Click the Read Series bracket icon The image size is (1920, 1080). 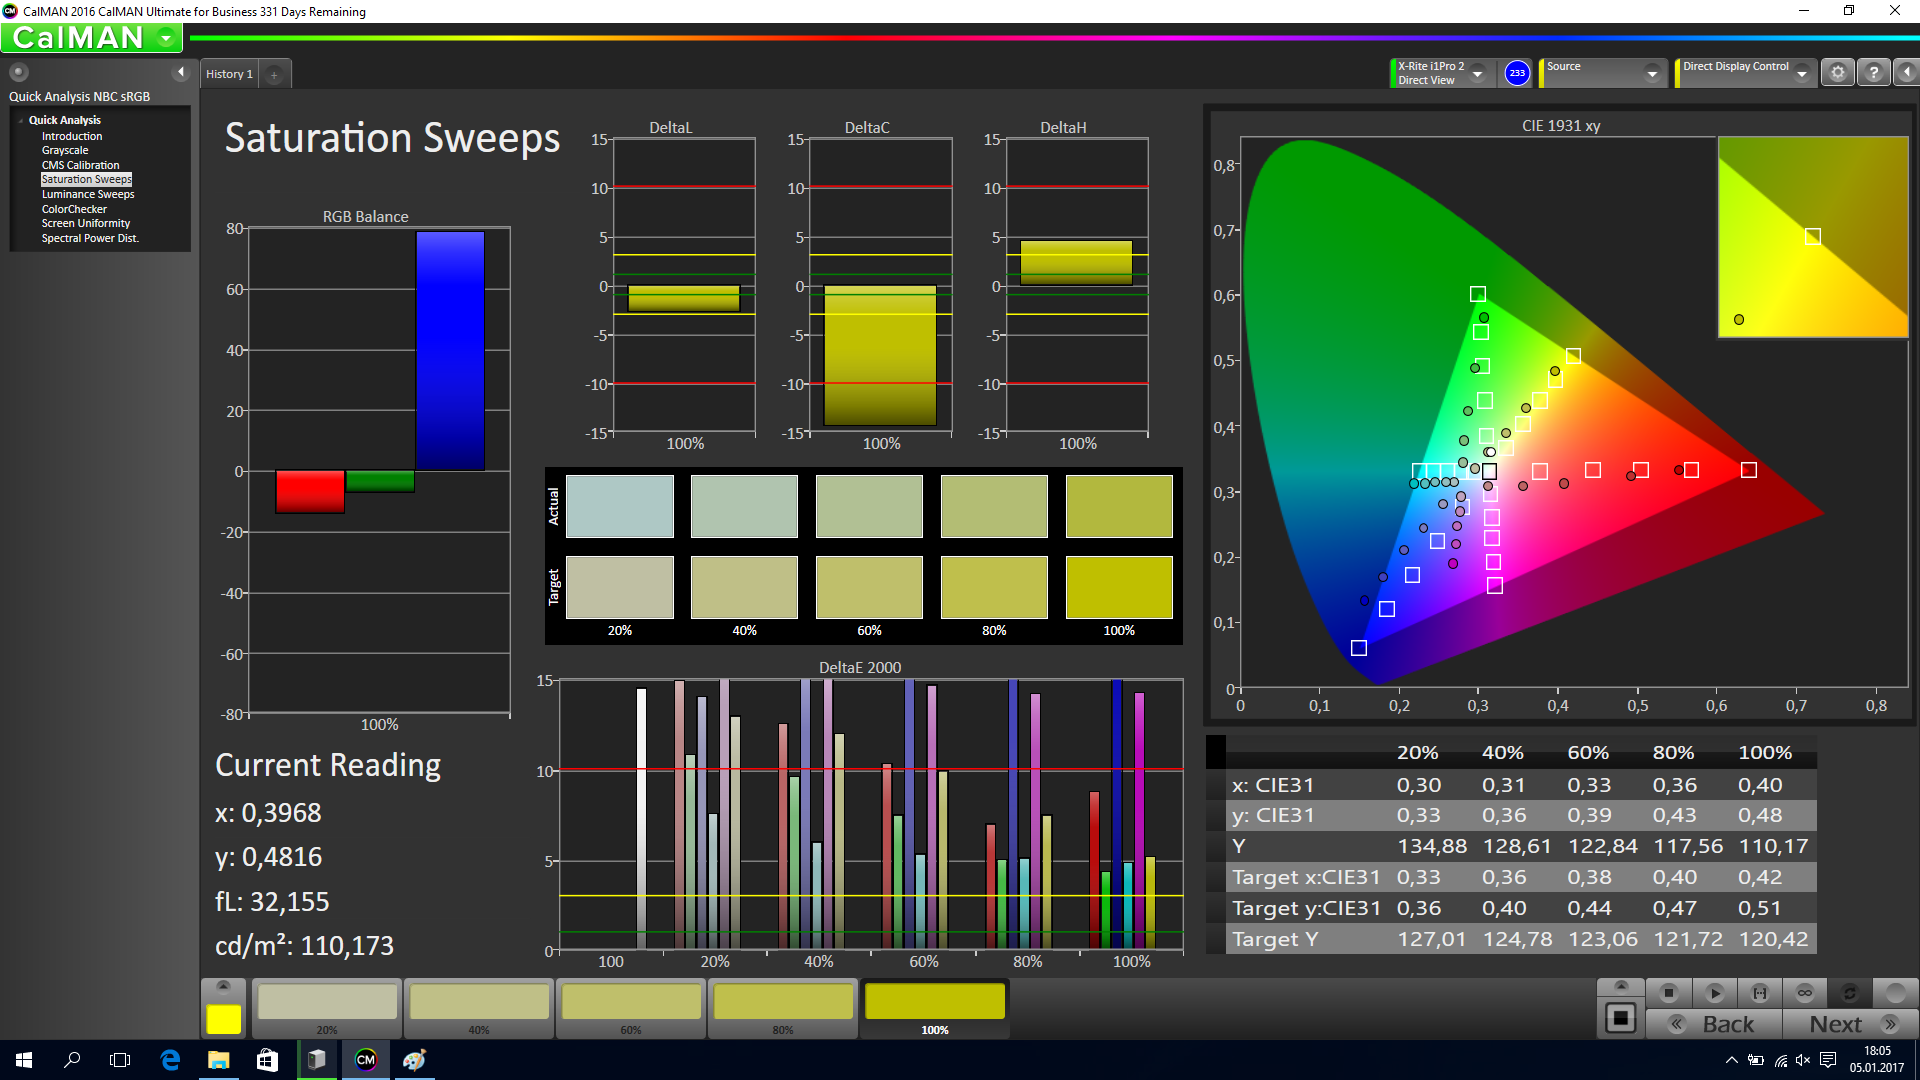(1760, 993)
